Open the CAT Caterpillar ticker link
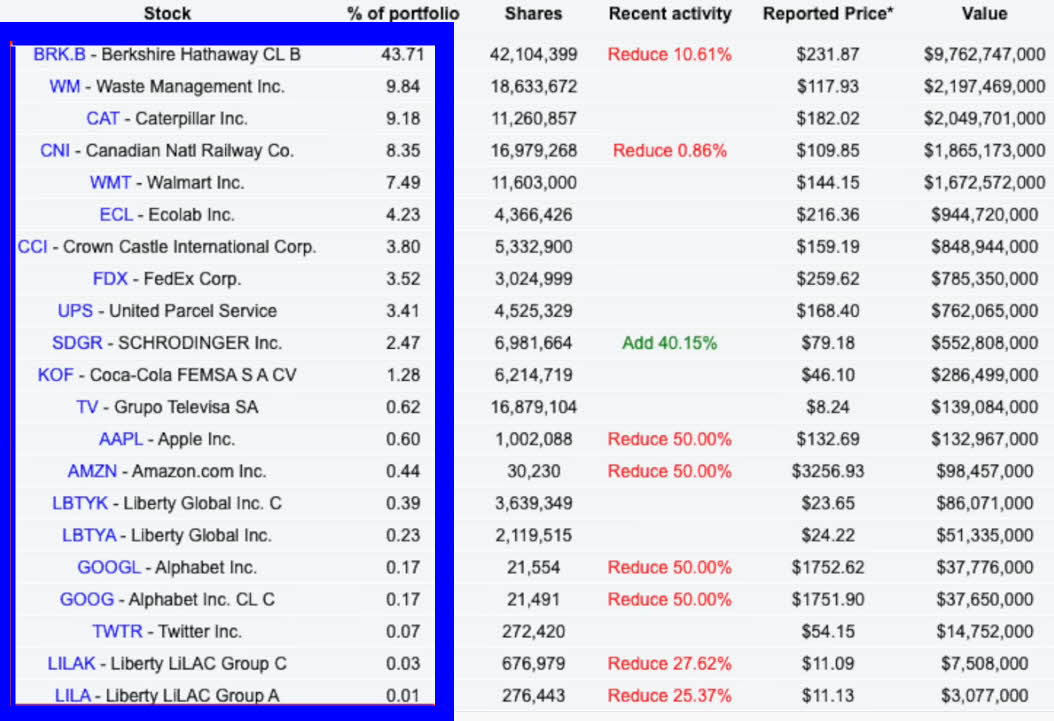 103,118
